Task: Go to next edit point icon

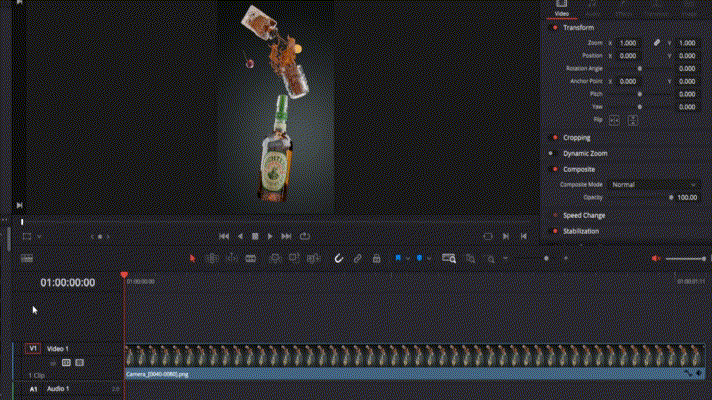Action: click(x=506, y=236)
